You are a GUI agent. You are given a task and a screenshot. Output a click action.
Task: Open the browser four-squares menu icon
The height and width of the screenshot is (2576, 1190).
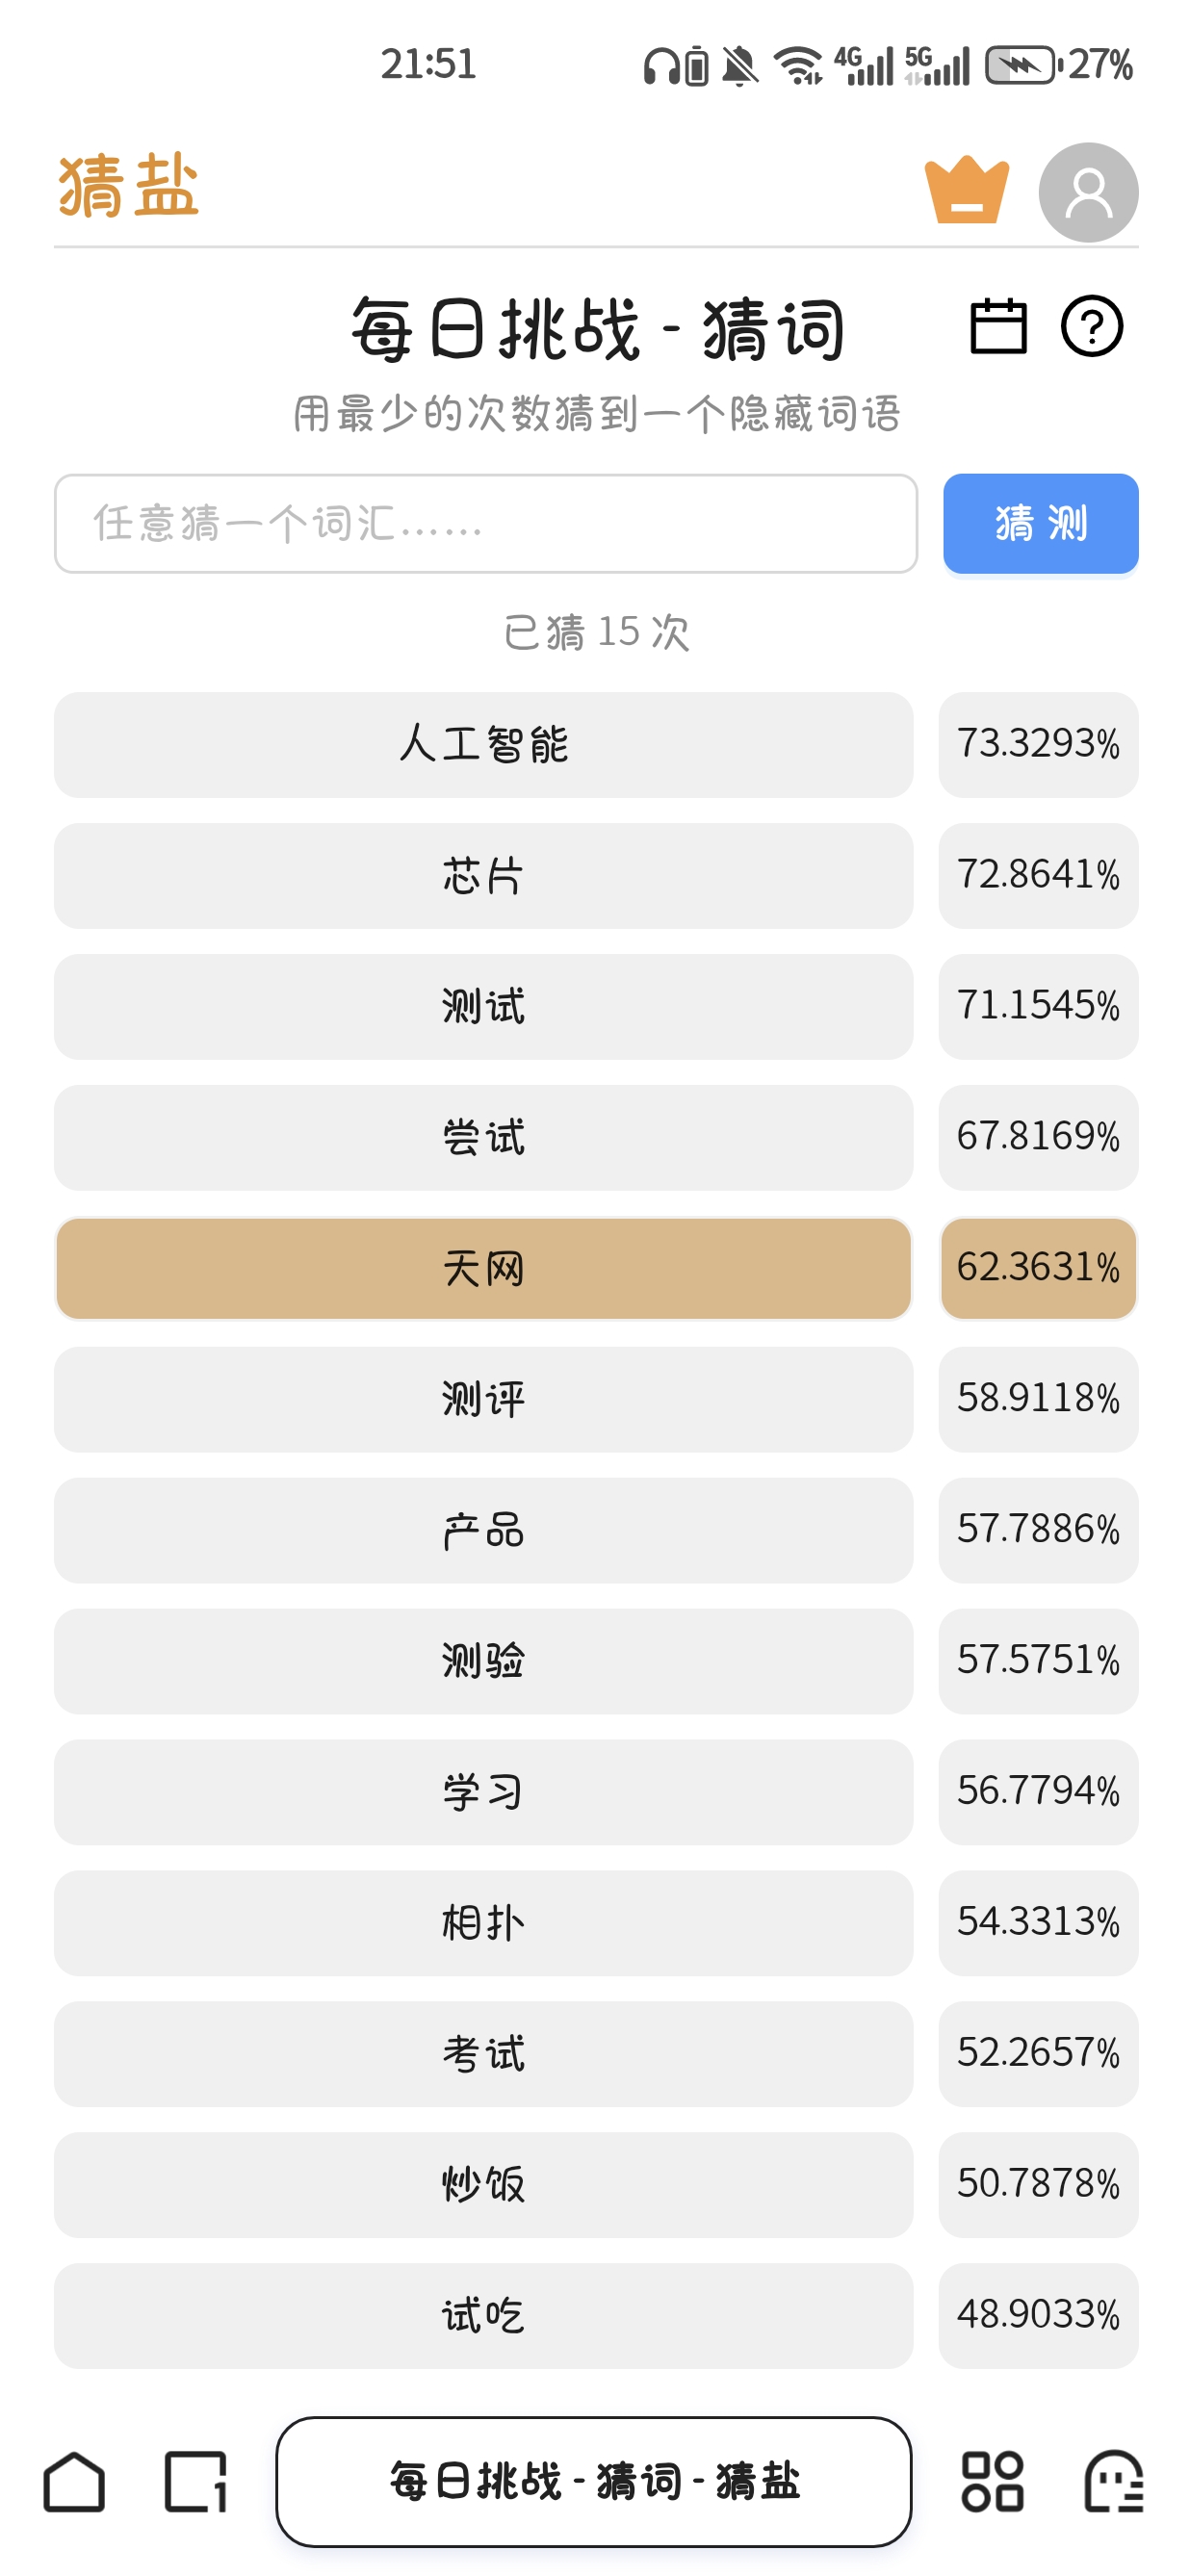(x=992, y=2482)
